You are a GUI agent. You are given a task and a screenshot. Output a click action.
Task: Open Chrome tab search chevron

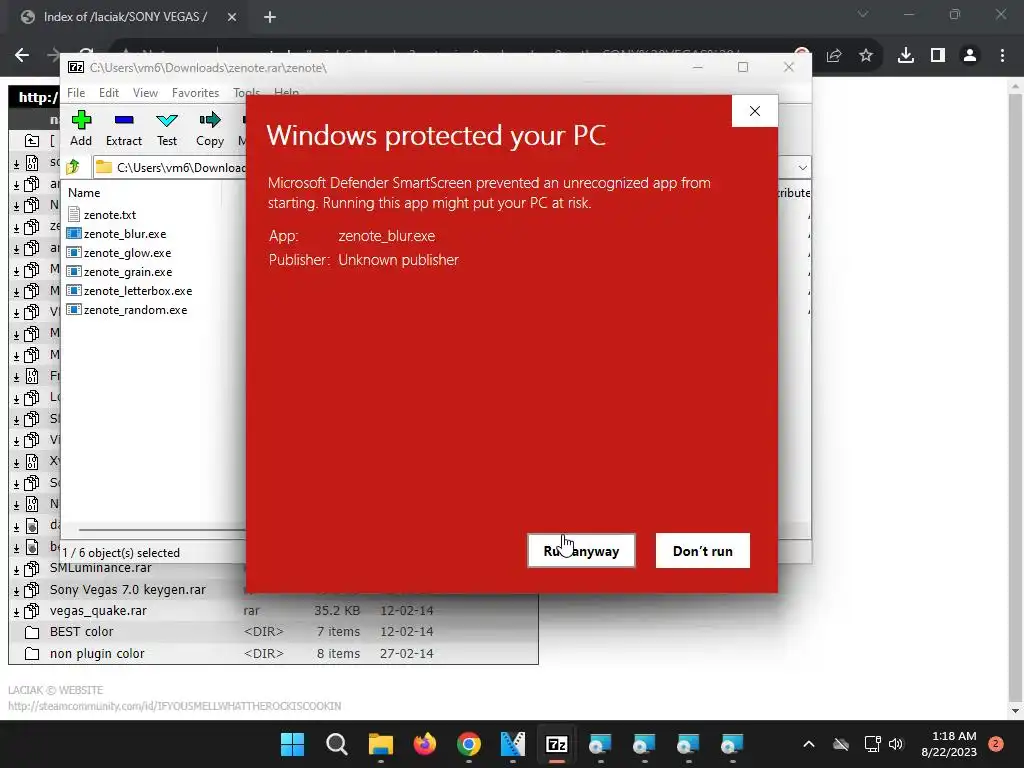[x=863, y=14]
